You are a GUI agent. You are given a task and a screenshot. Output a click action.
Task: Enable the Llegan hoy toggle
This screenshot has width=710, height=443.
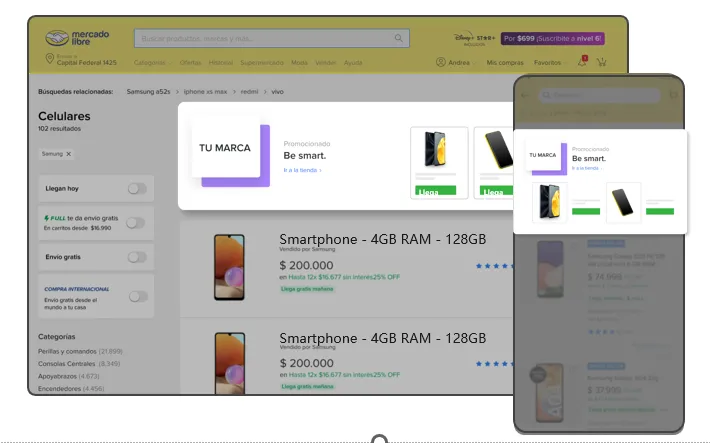[137, 188]
